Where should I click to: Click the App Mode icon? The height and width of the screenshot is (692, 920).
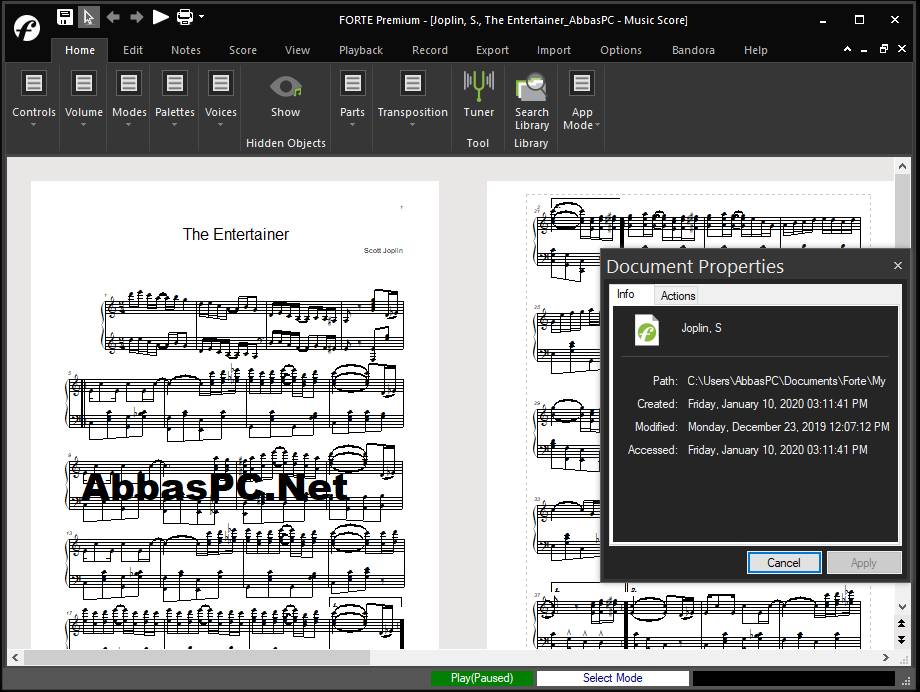pos(581,83)
